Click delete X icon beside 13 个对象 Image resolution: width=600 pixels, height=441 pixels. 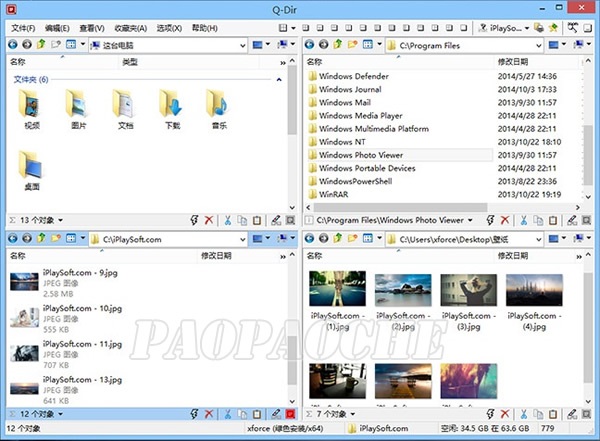209,220
